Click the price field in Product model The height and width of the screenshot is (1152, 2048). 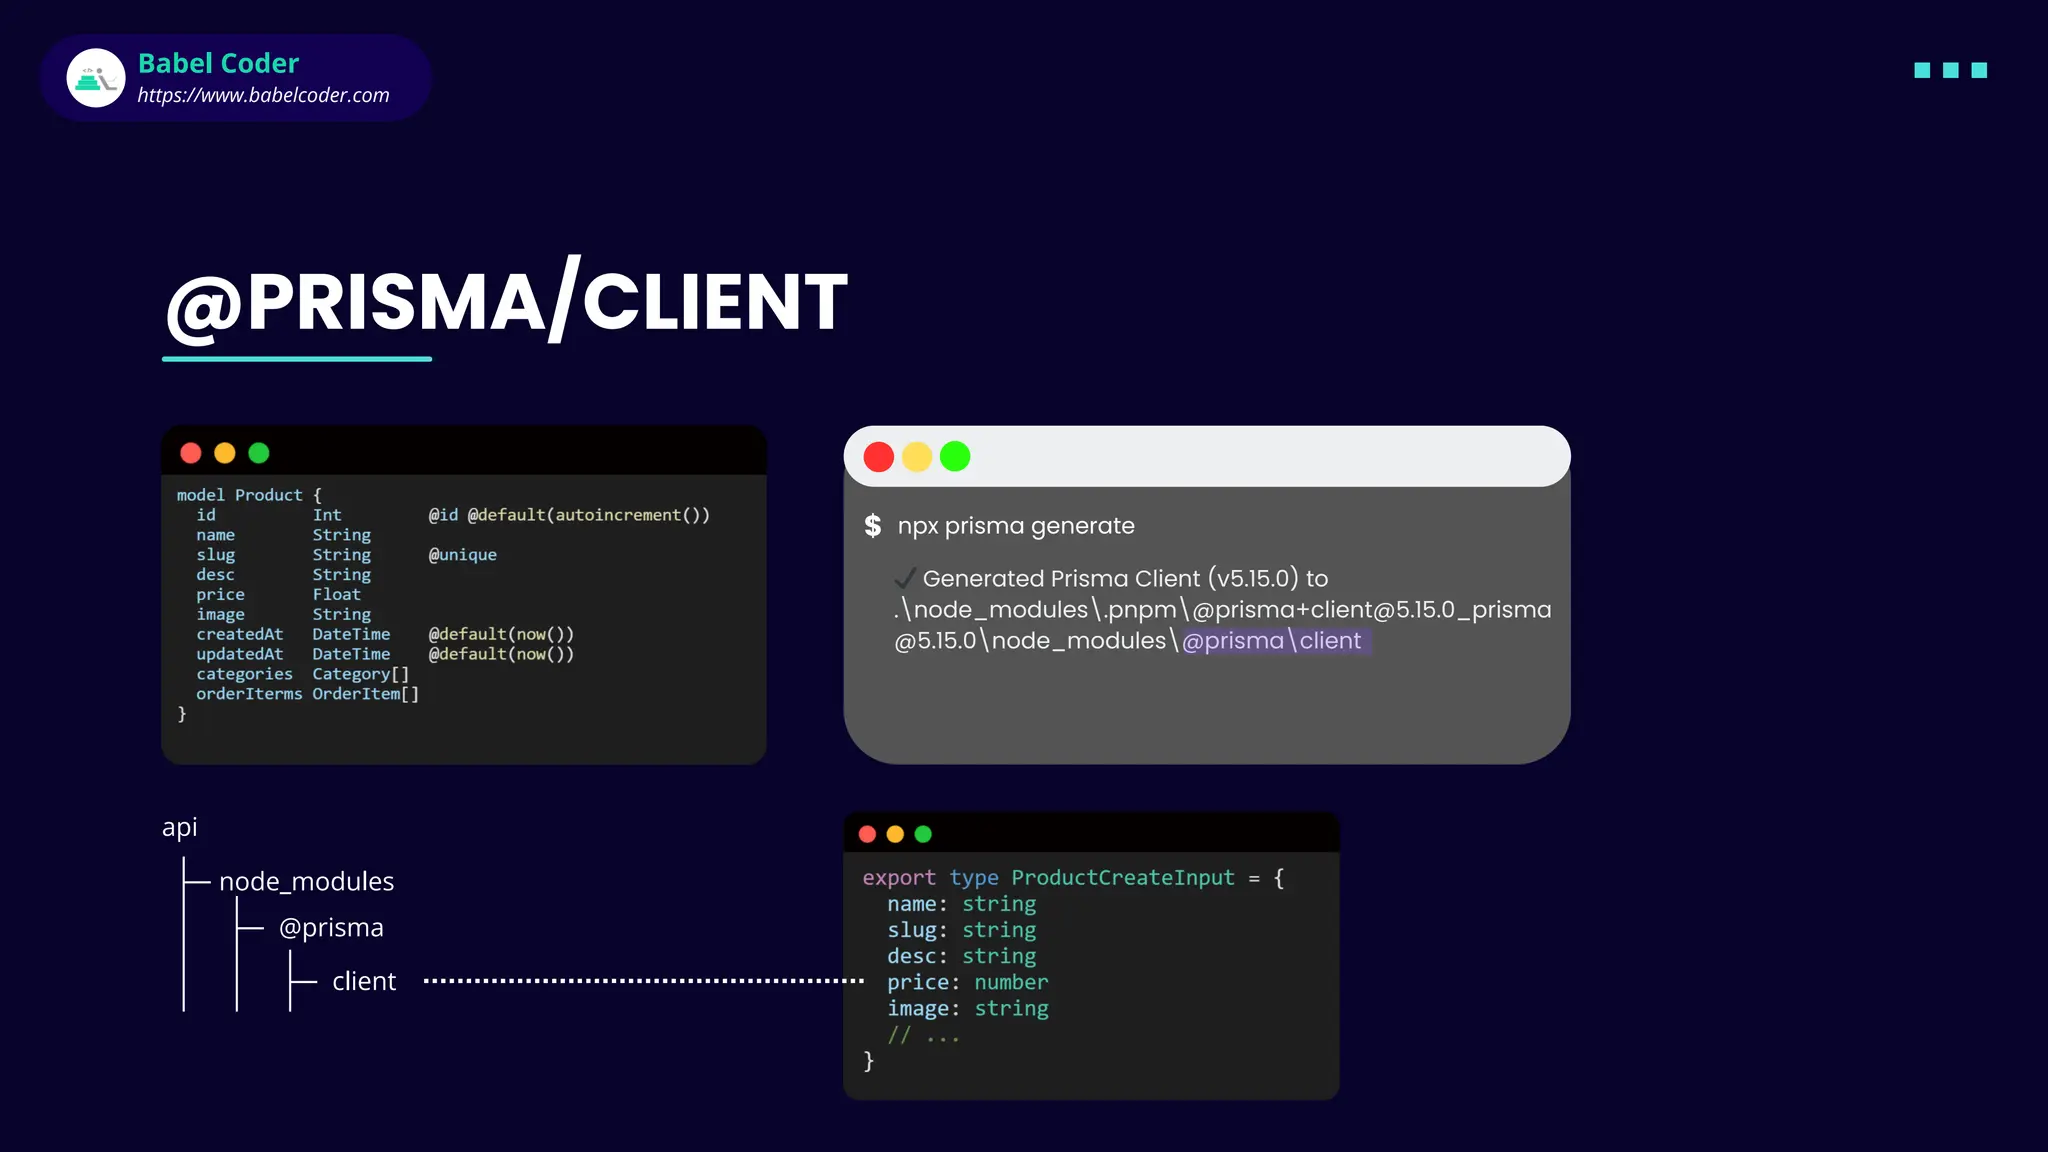click(x=220, y=595)
